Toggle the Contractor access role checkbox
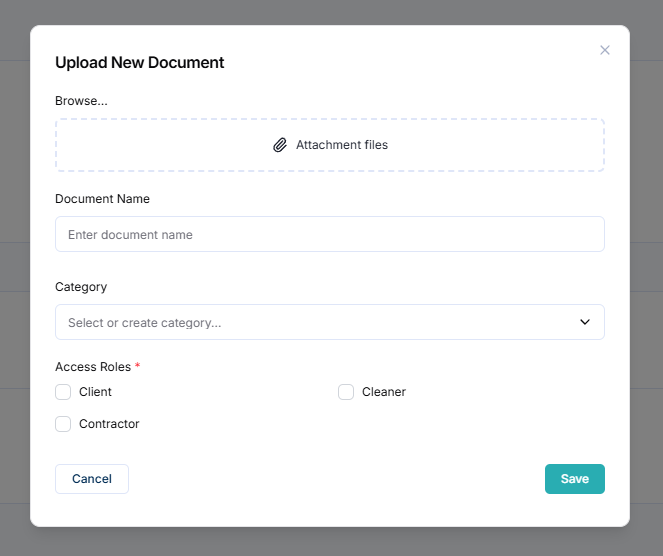Screen dimensions: 663x556 [63, 424]
